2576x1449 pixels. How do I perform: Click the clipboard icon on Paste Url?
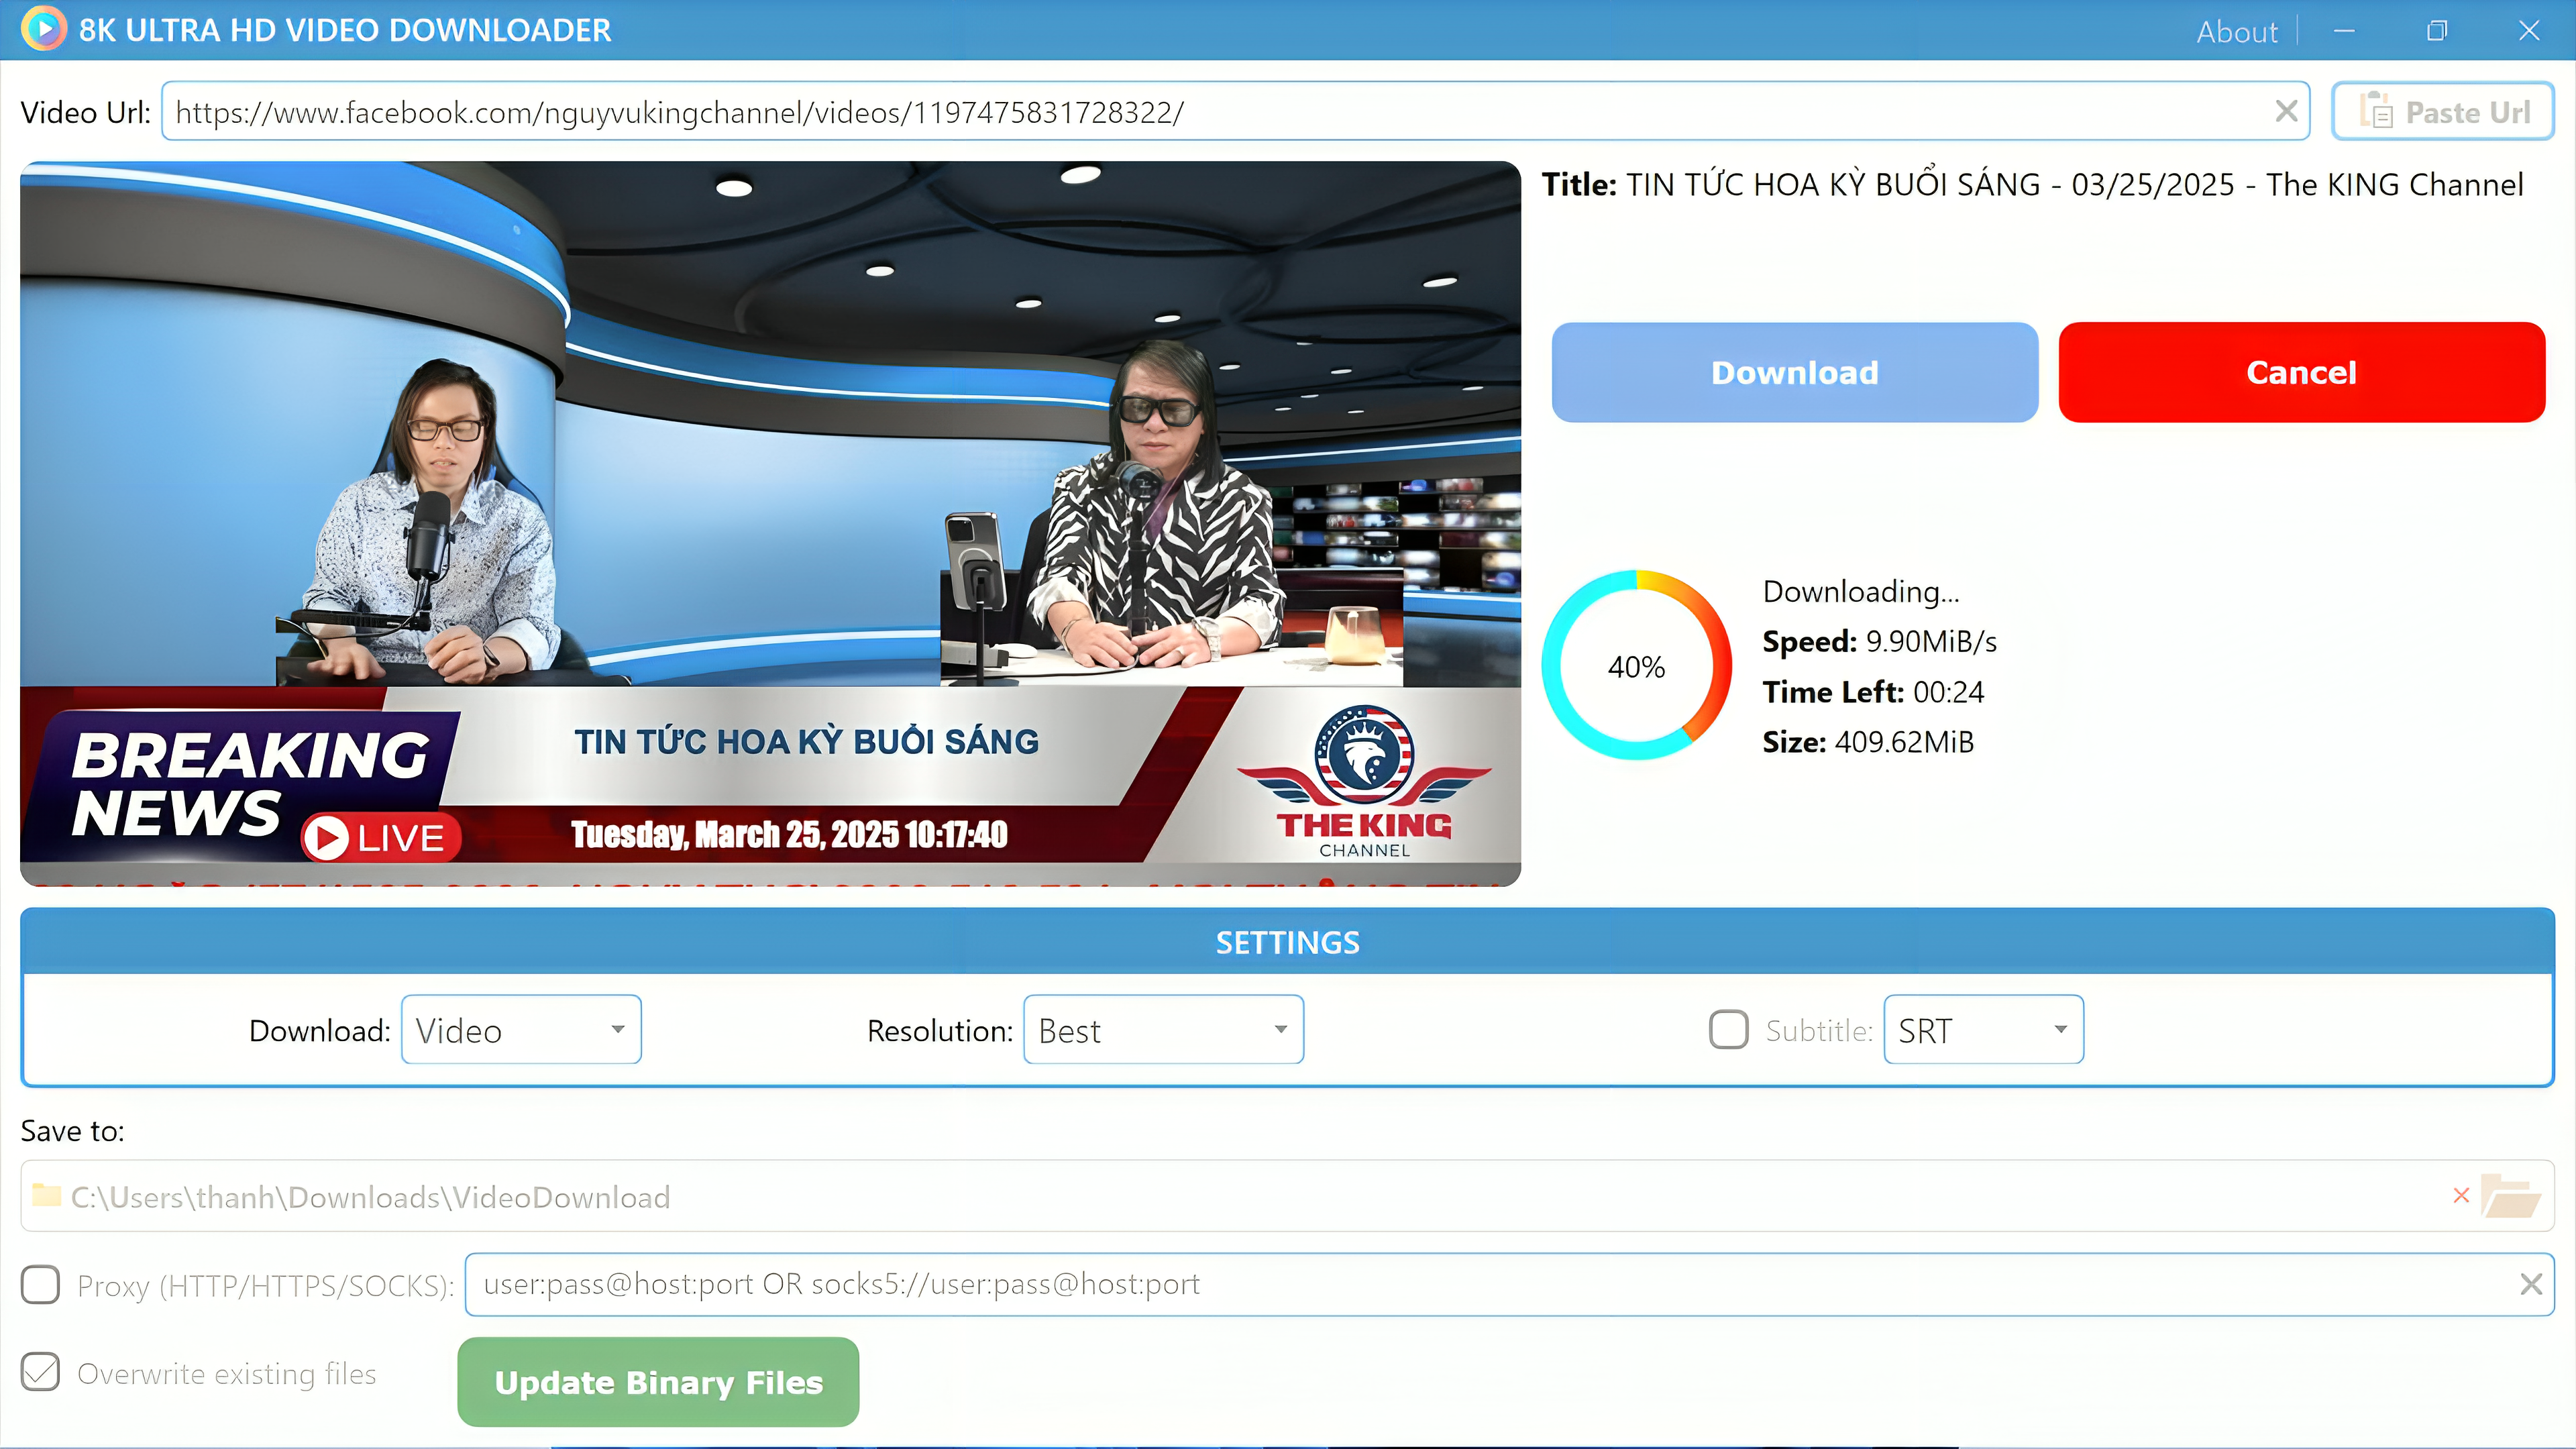point(2376,111)
